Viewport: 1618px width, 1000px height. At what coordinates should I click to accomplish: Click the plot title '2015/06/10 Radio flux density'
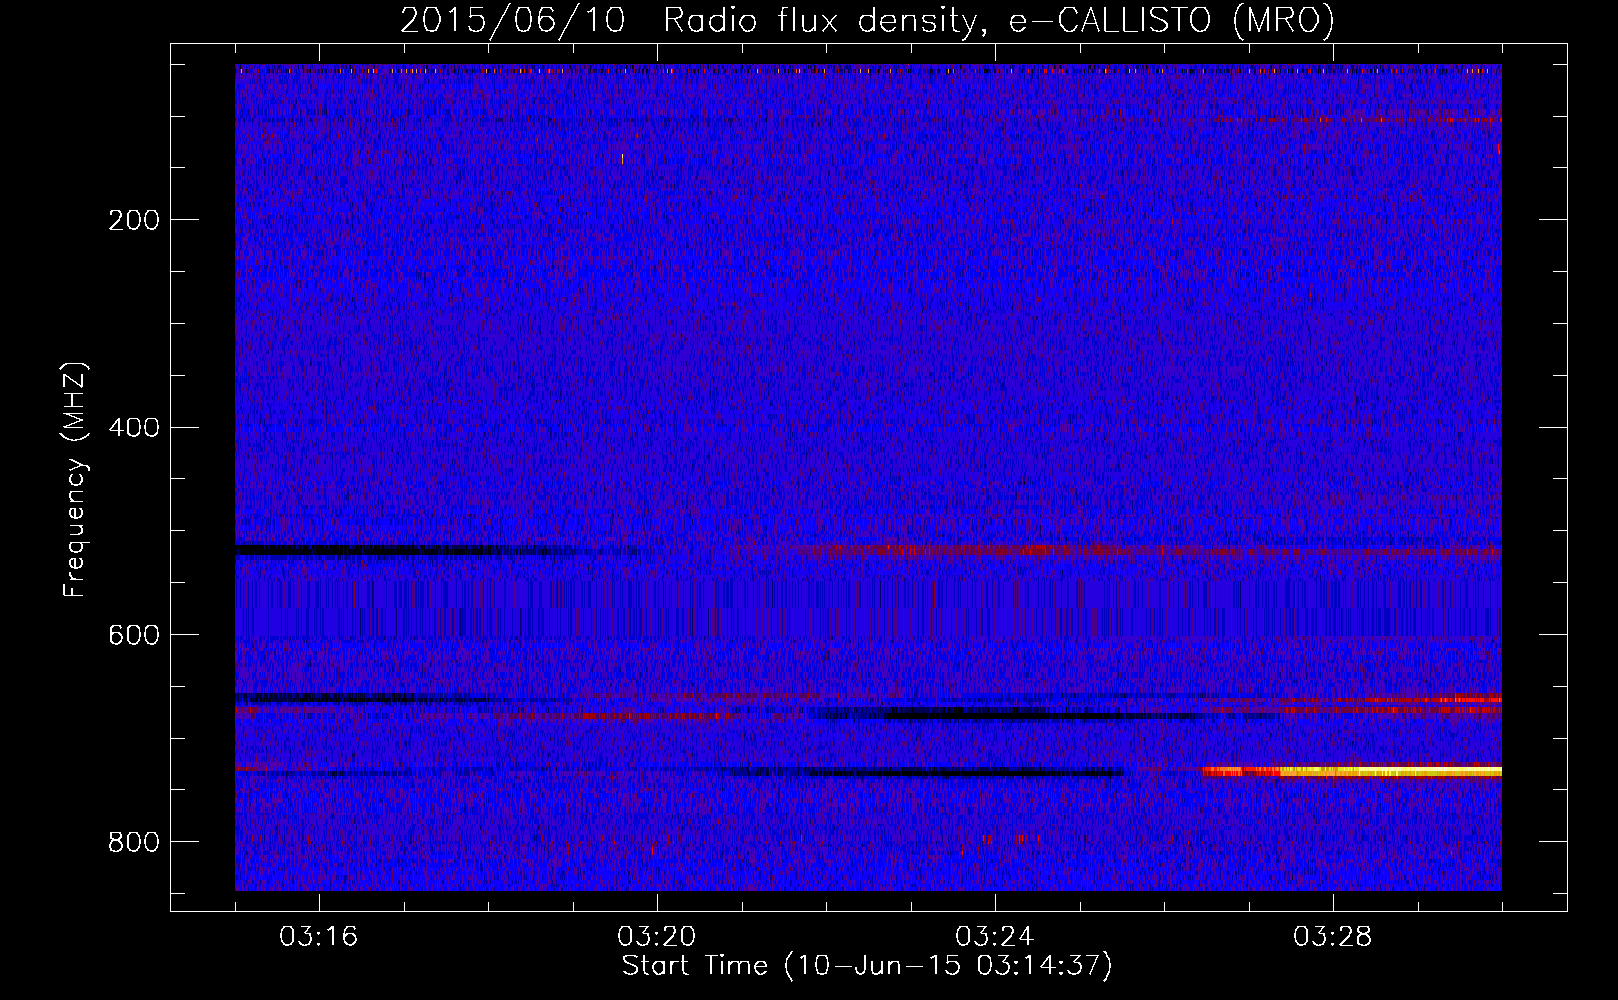point(867,20)
